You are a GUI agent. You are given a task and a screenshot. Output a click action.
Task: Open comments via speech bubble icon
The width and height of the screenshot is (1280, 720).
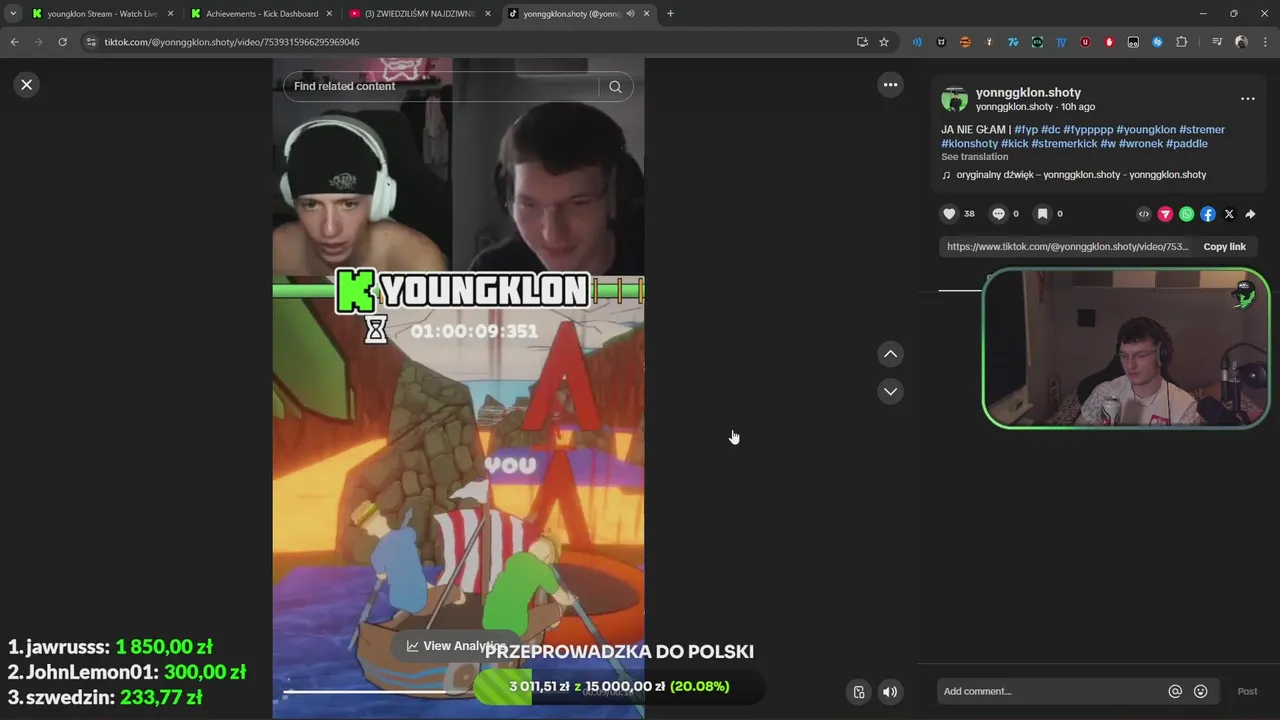click(998, 214)
